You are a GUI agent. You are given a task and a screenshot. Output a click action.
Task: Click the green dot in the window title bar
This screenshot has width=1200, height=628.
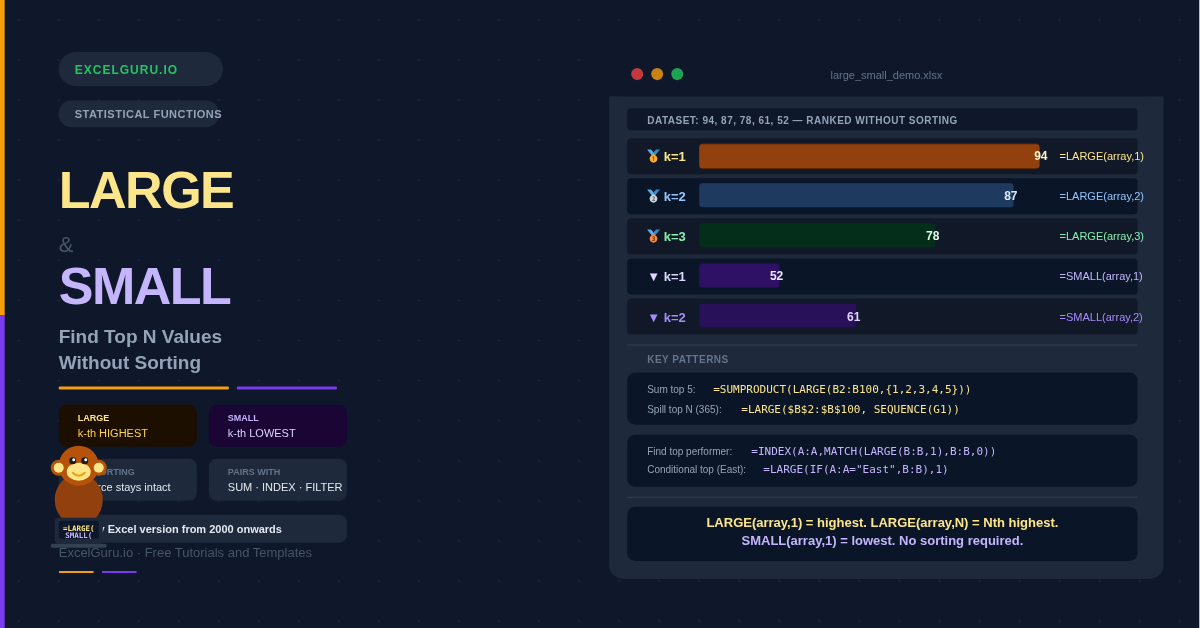click(x=677, y=74)
